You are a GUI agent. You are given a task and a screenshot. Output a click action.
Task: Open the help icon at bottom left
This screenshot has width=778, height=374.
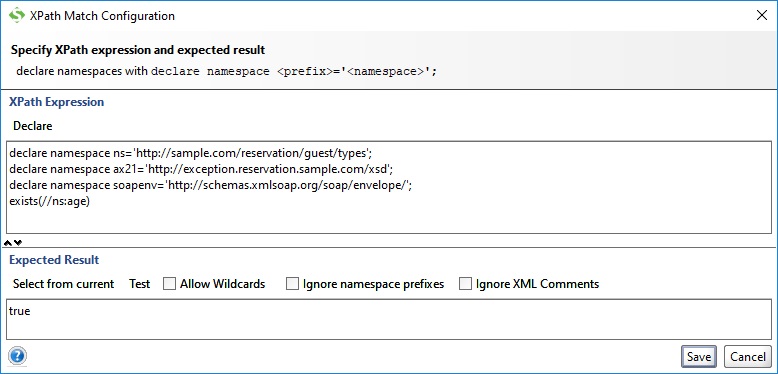(x=17, y=356)
